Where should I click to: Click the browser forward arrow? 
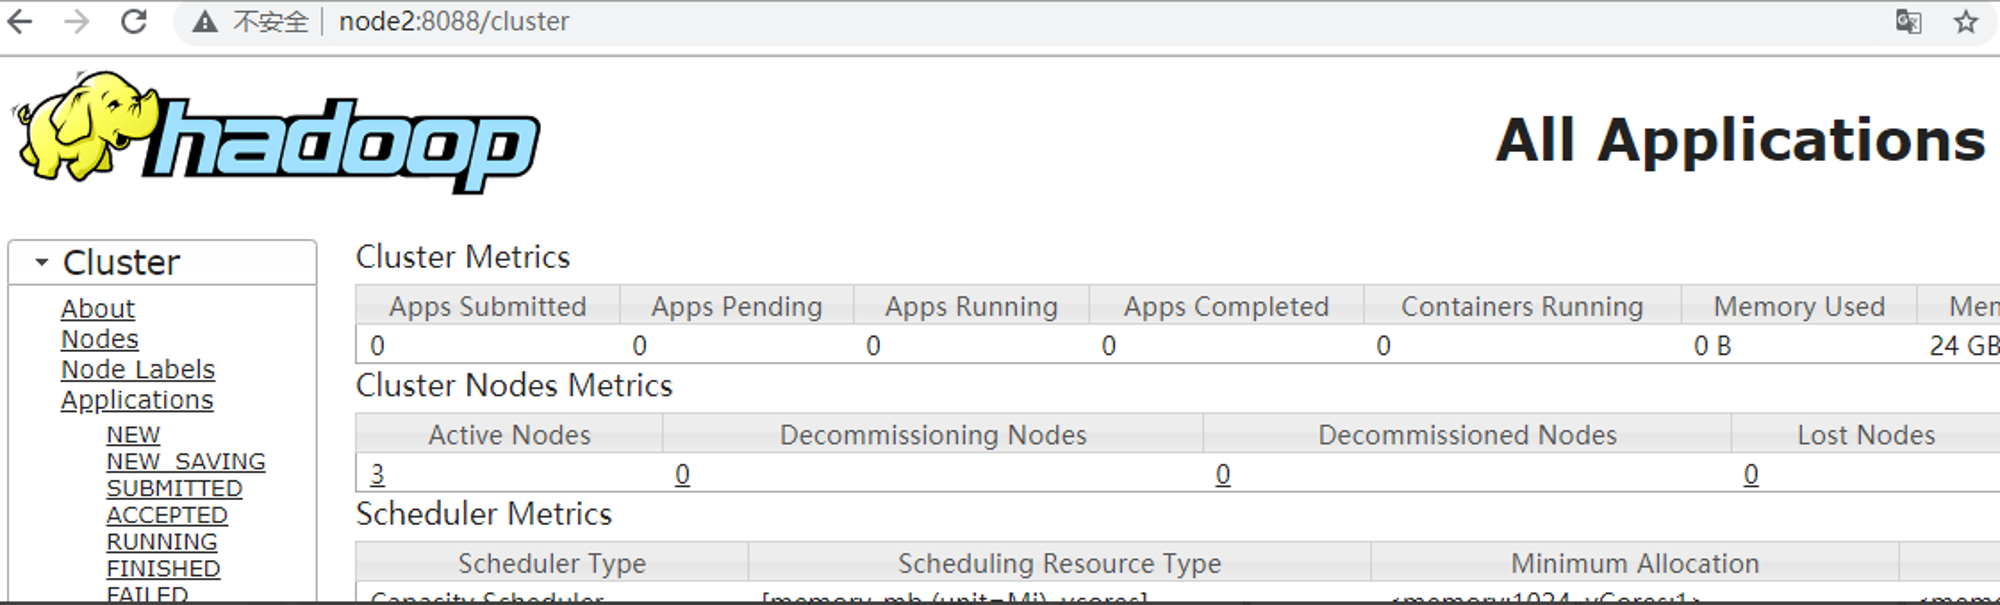pos(77,21)
